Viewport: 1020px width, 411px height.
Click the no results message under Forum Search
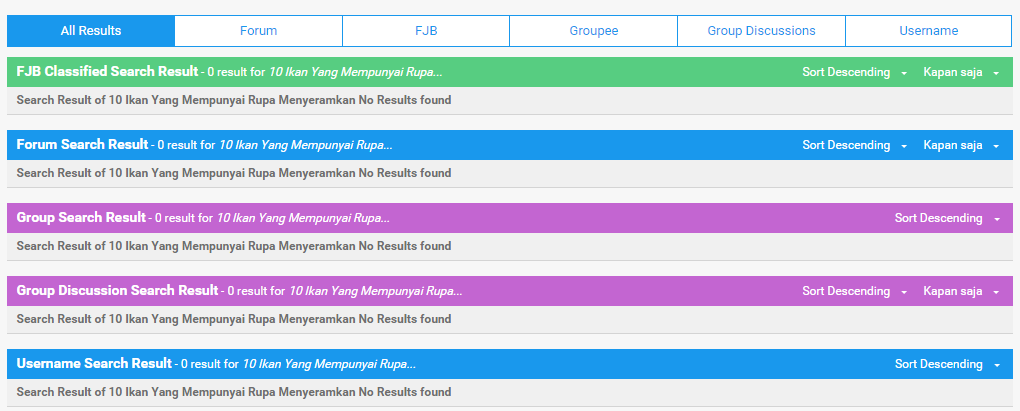[234, 173]
